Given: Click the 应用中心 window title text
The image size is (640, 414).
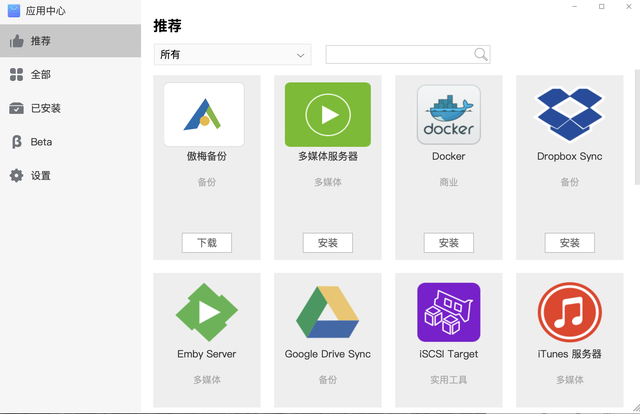Looking at the screenshot, I should 46,11.
